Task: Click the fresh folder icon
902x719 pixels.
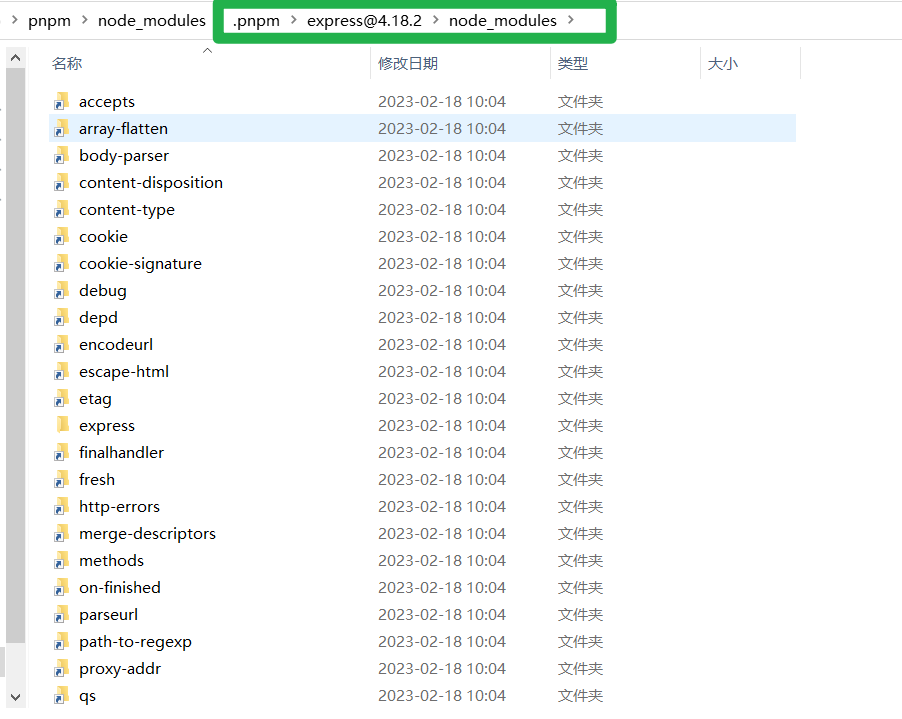Action: tap(62, 480)
